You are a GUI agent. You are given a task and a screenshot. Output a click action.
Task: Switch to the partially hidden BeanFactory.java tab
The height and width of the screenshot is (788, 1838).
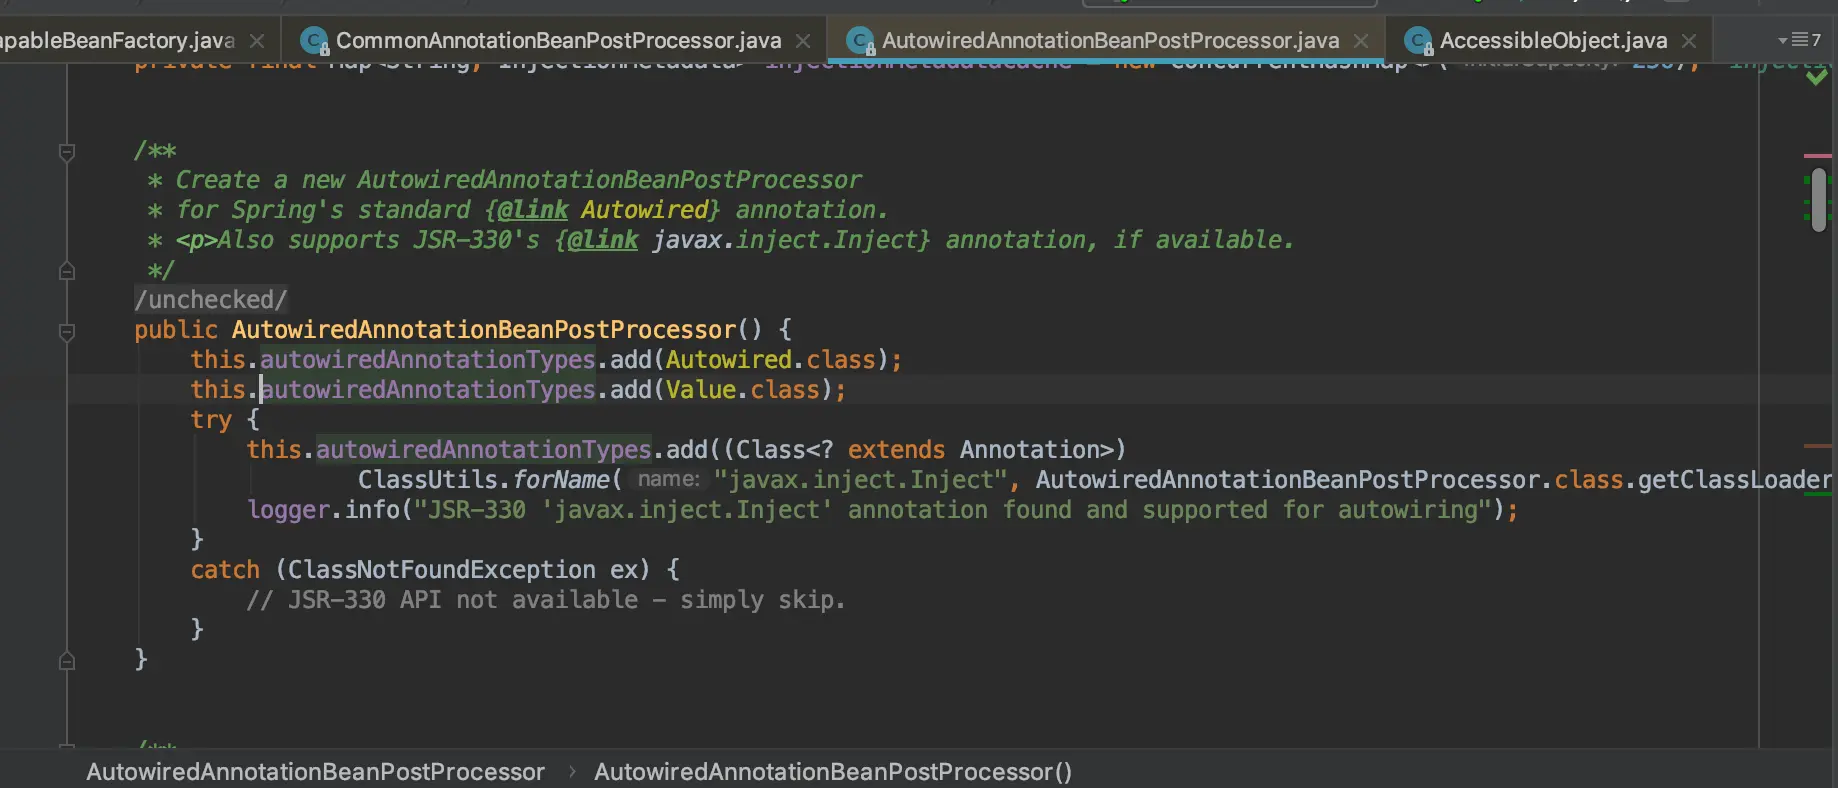[117, 41]
